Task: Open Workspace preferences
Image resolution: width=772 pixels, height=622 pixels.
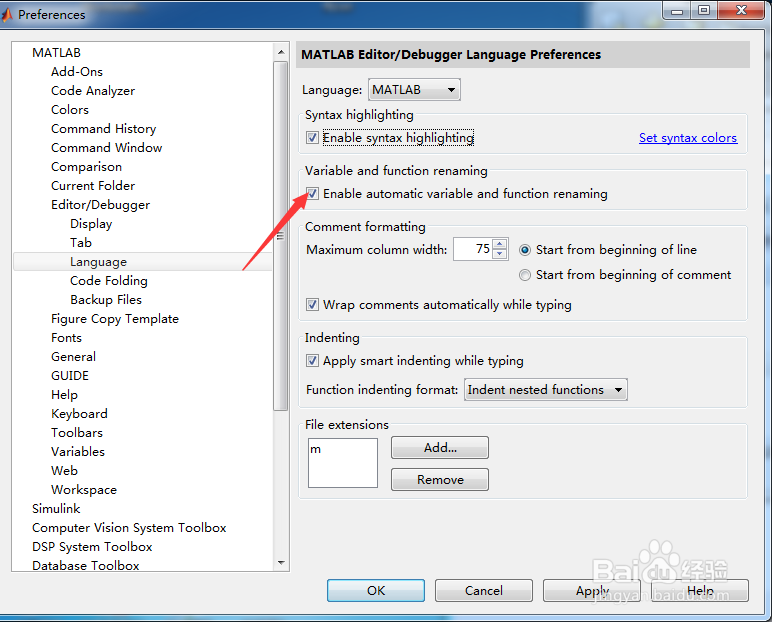Action: 84,490
